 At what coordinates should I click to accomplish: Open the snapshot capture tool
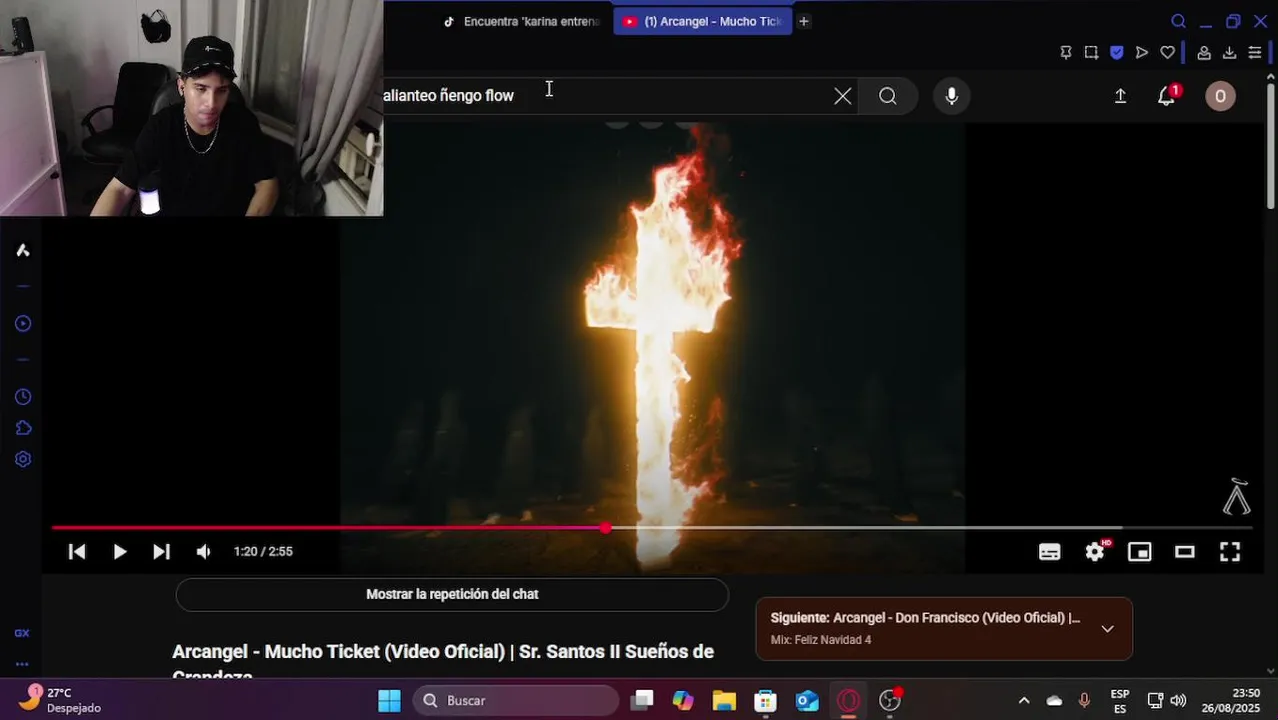tap(1091, 53)
